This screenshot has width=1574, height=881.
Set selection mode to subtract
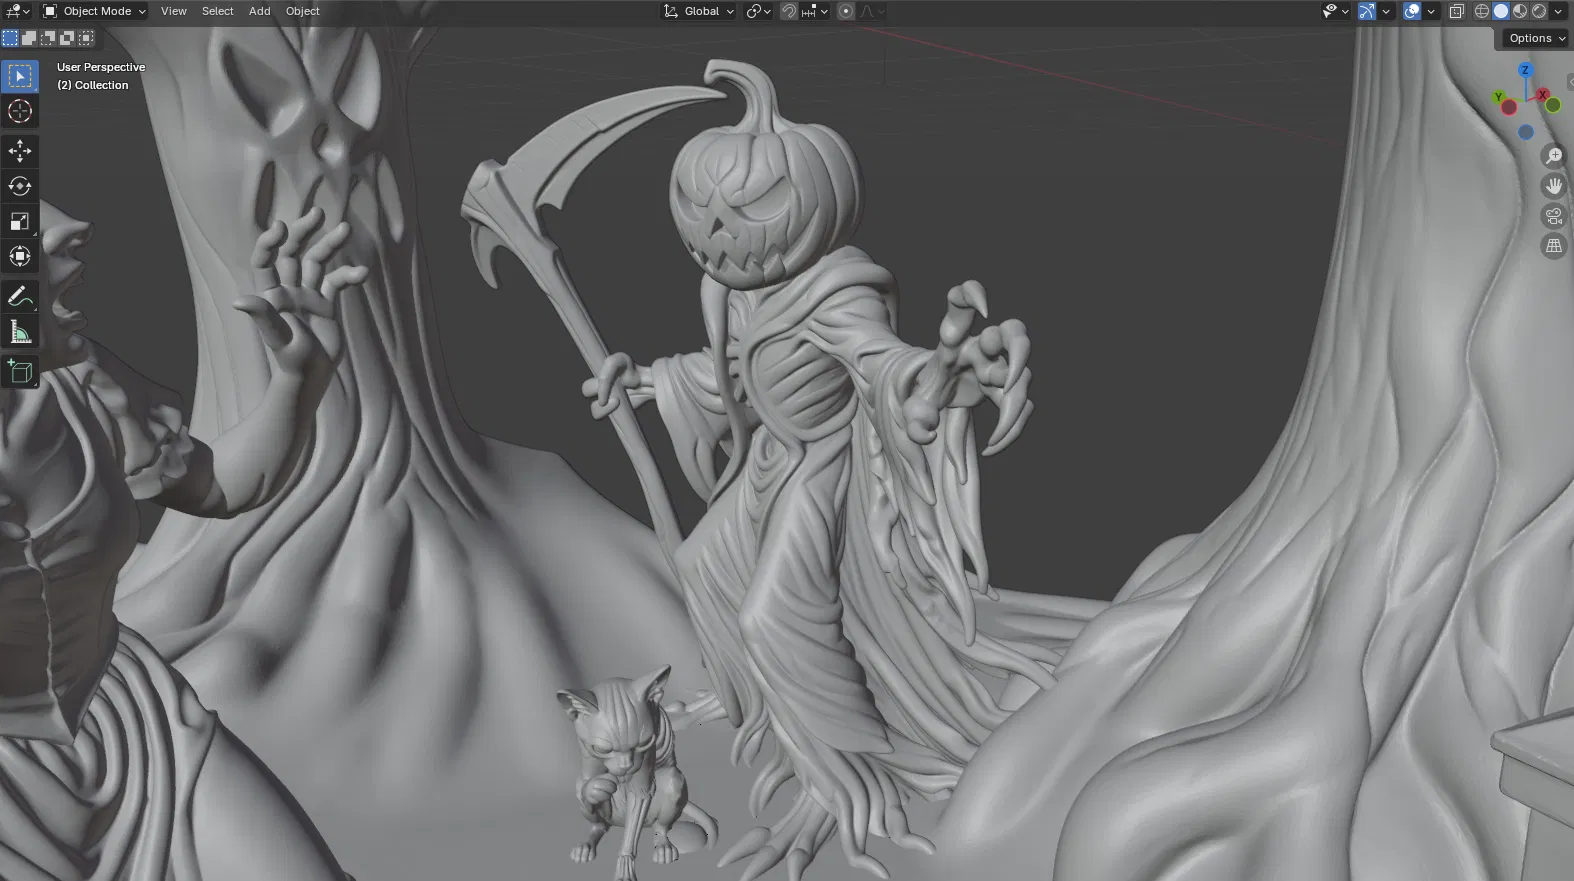48,38
